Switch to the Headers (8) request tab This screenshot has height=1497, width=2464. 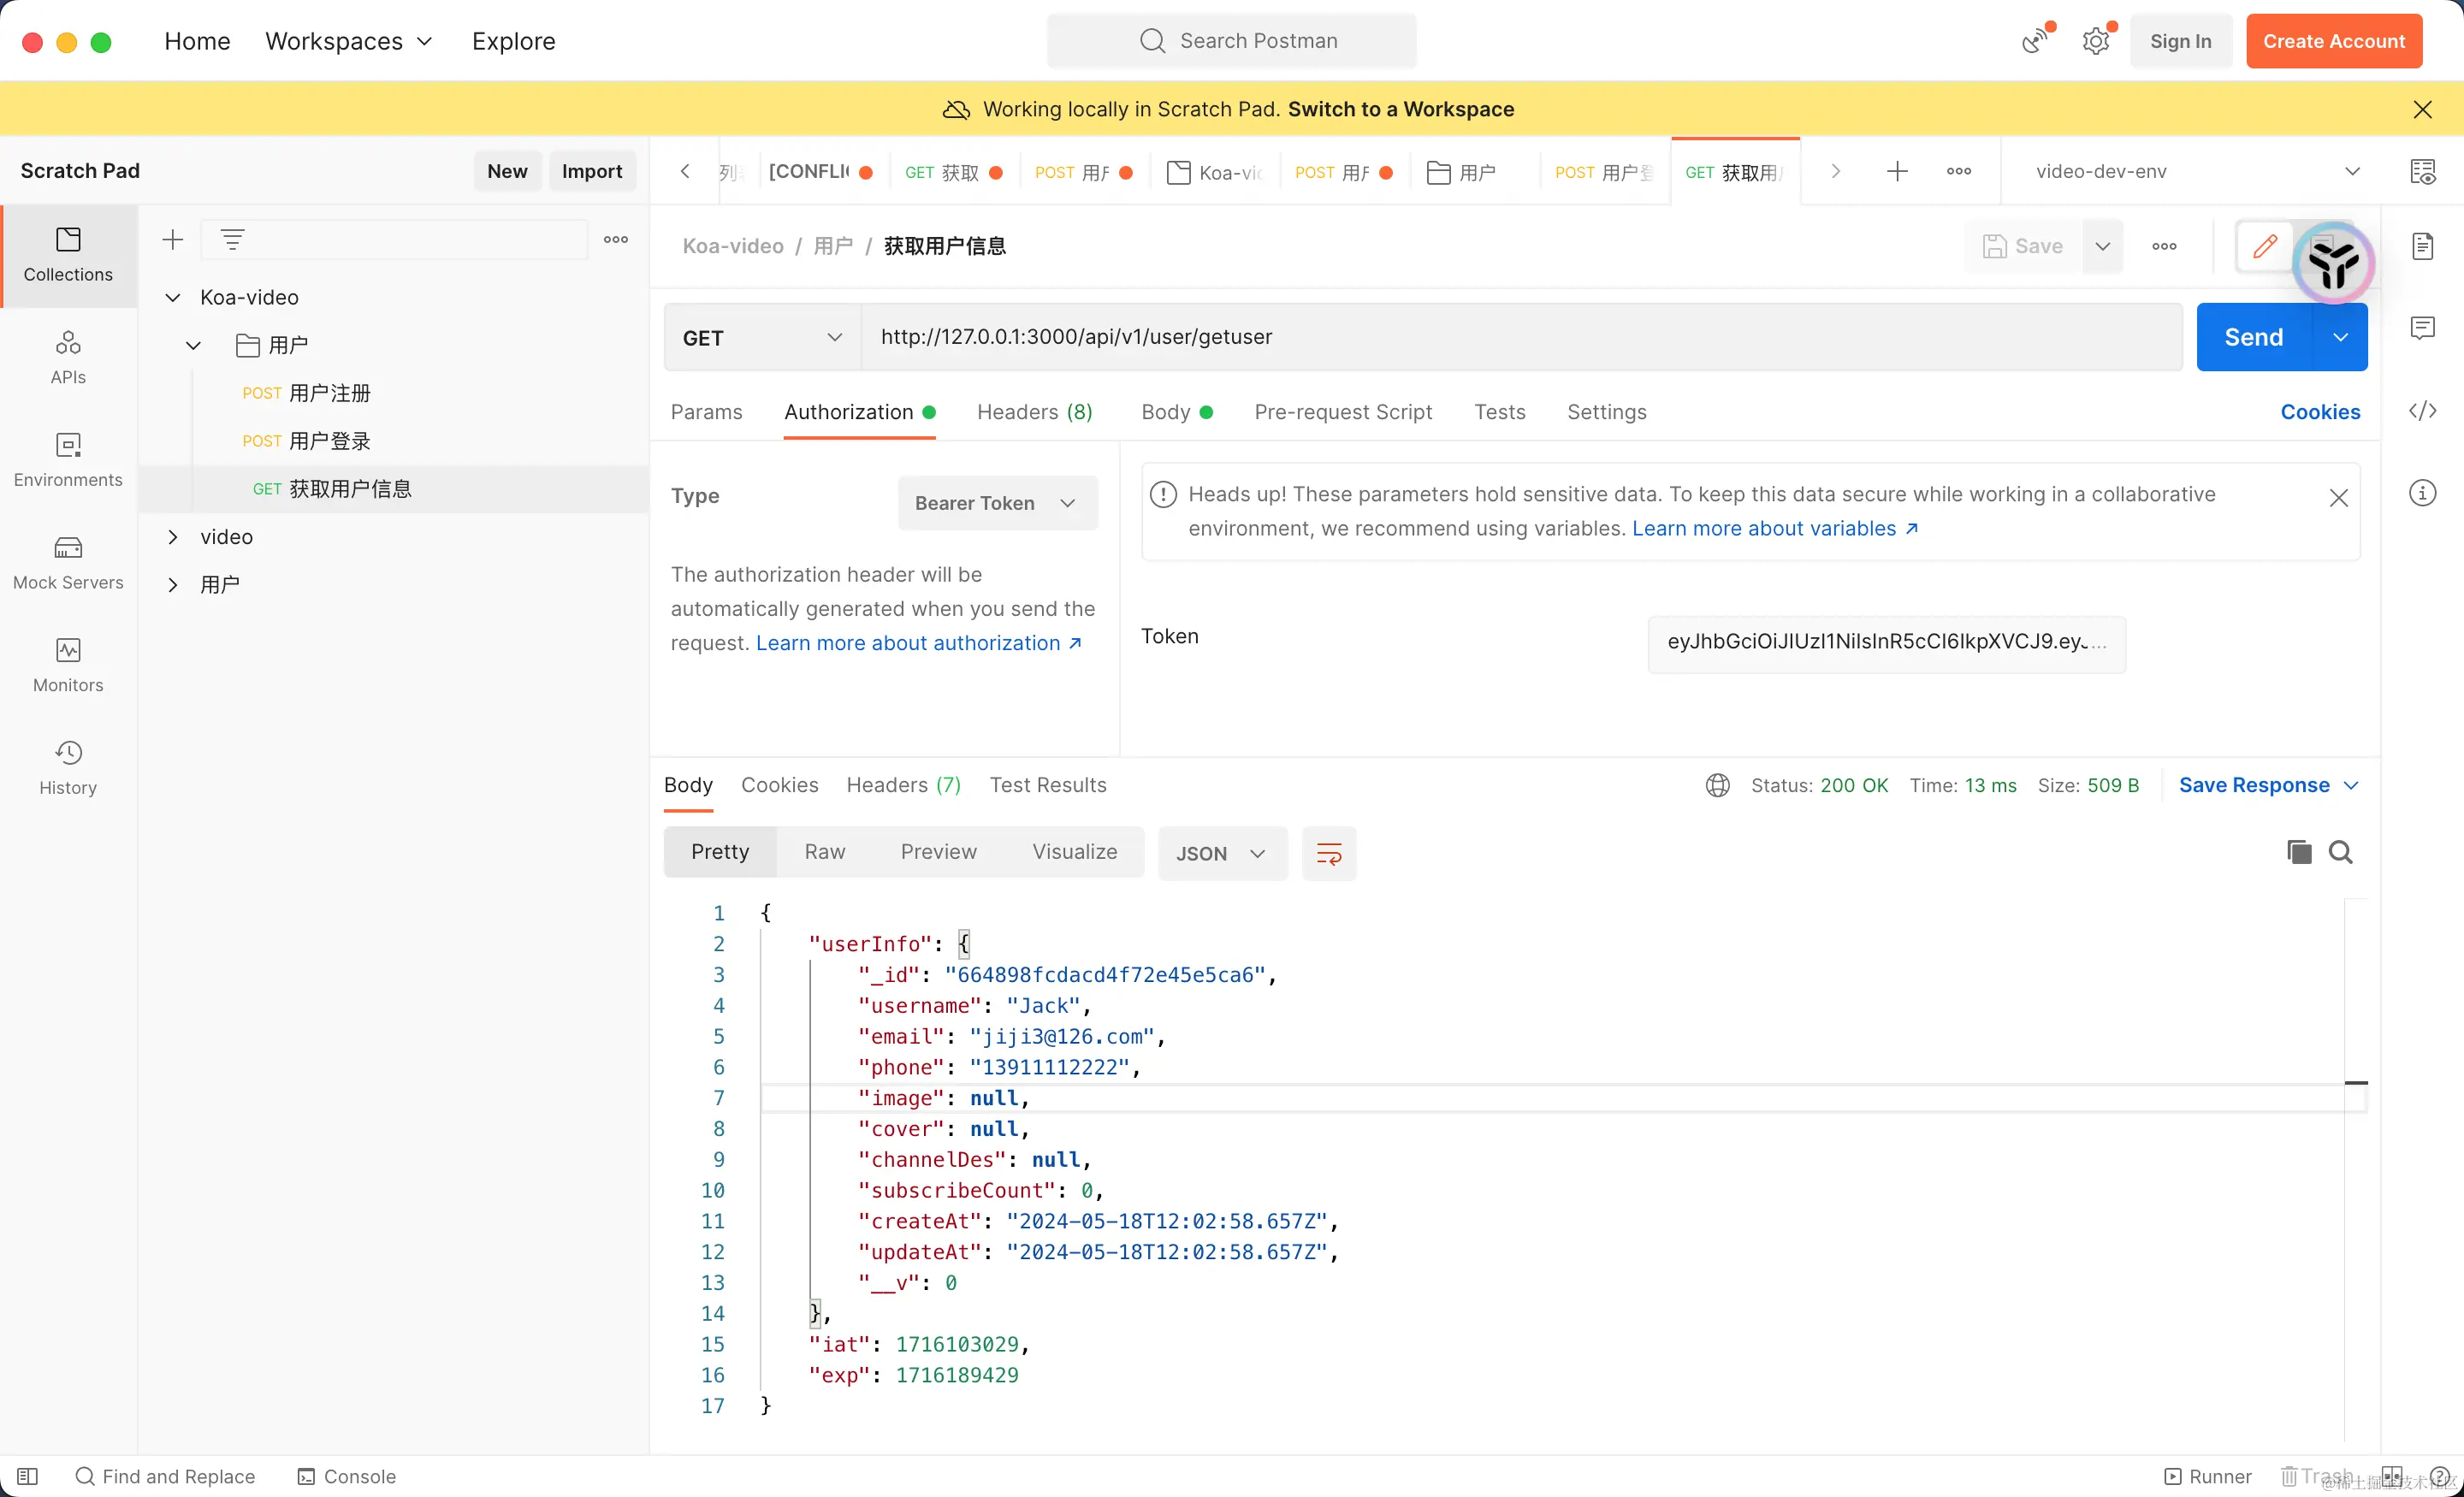click(1034, 412)
